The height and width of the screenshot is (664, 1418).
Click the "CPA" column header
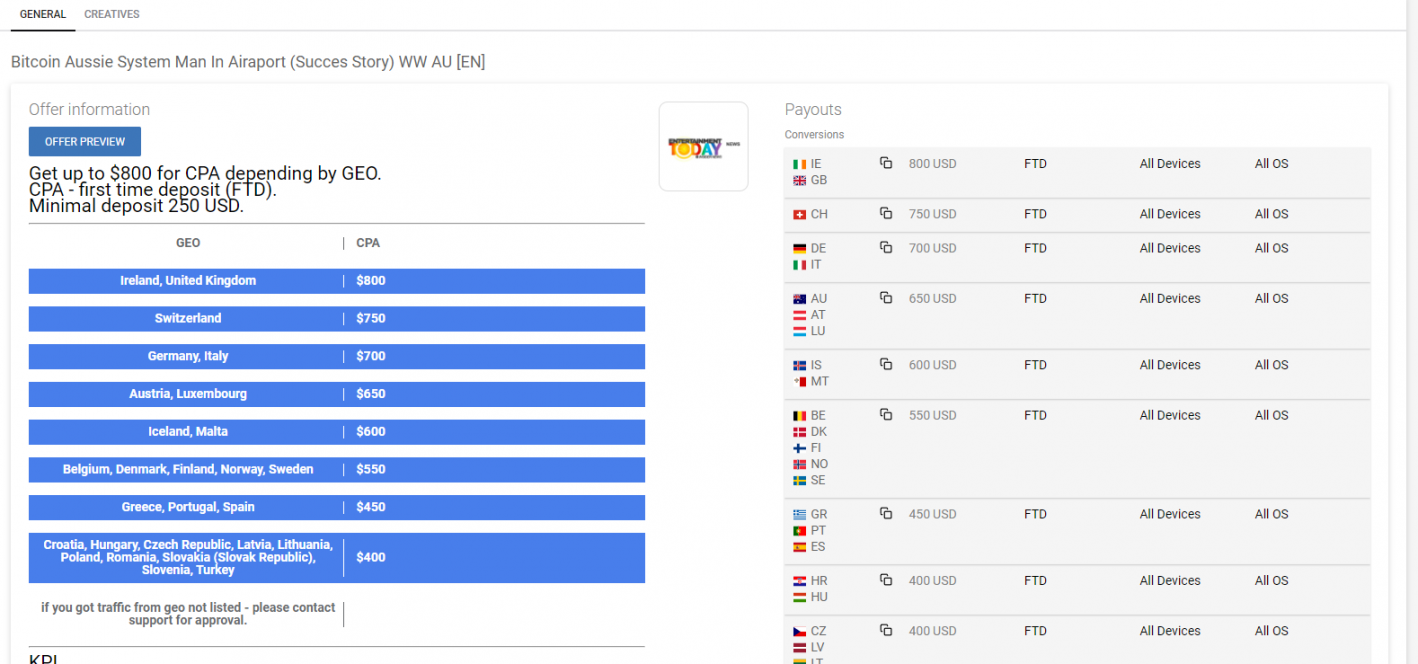(x=368, y=243)
